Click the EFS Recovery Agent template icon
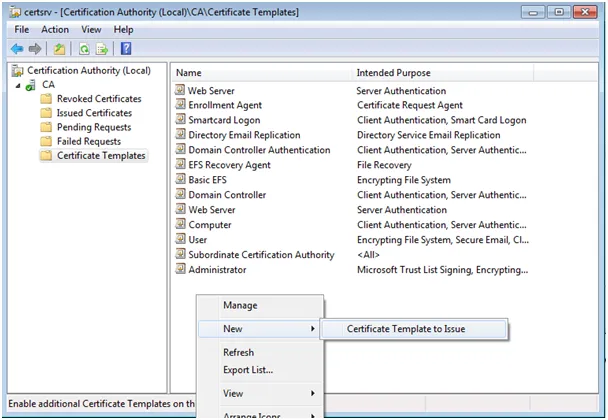This screenshot has width=608, height=420. pos(180,164)
